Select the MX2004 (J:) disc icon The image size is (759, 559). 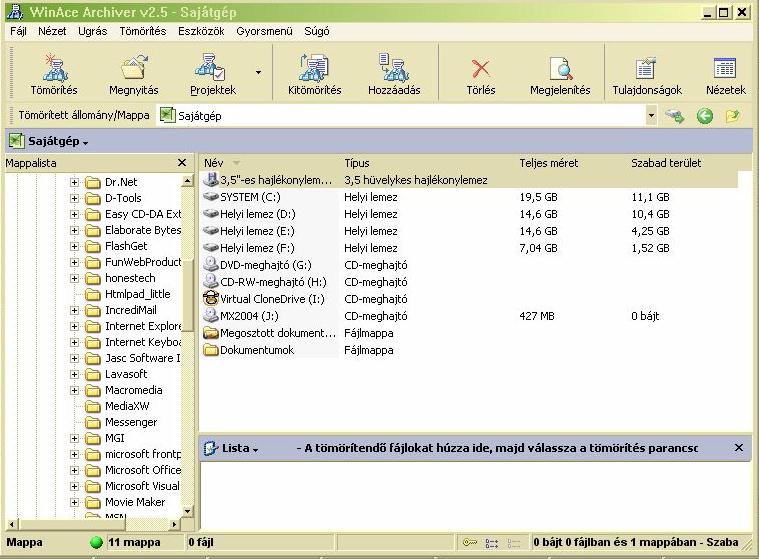pos(211,315)
